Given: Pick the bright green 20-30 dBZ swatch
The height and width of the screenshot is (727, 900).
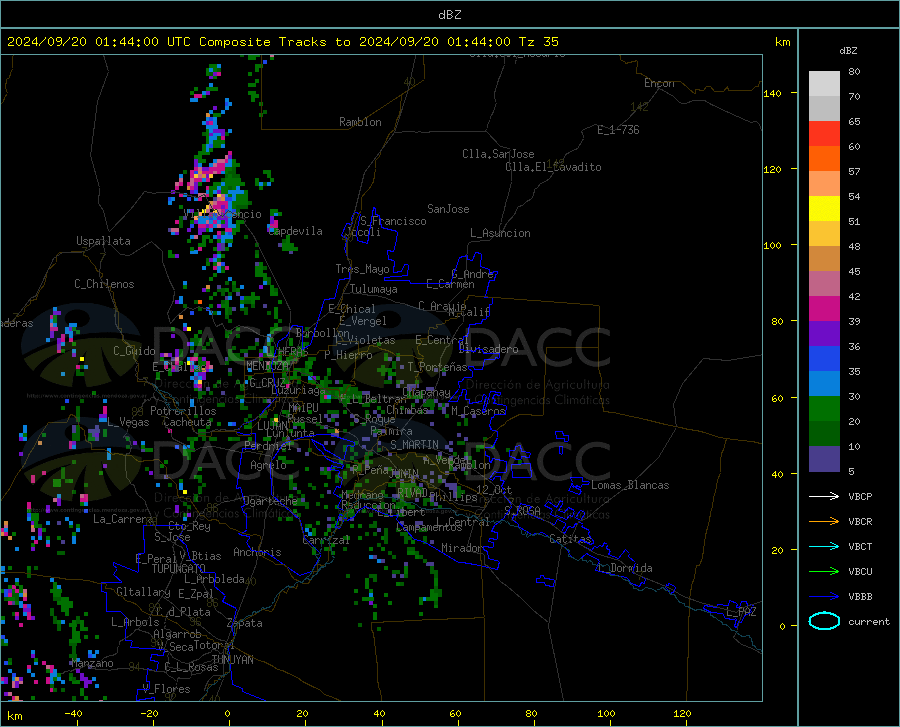Looking at the screenshot, I should pos(824,409).
